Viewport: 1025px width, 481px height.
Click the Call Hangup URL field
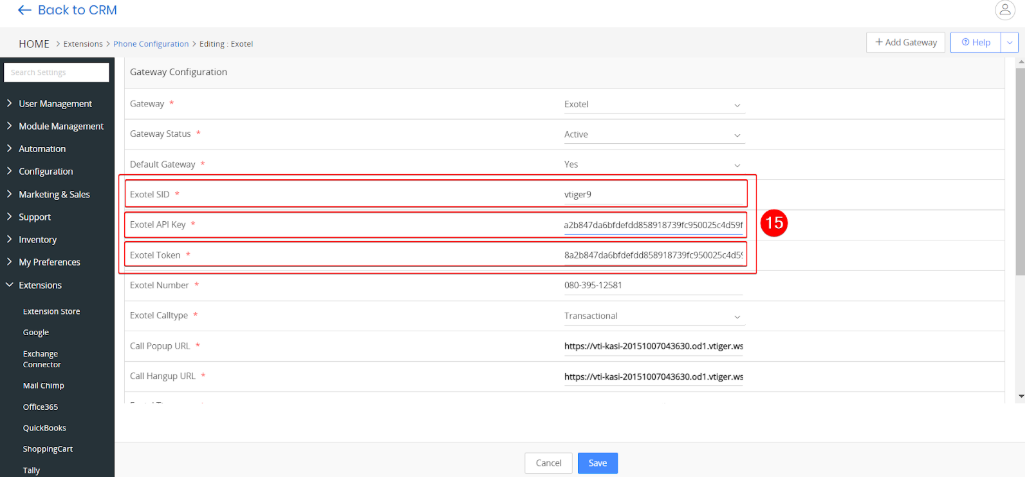(654, 377)
